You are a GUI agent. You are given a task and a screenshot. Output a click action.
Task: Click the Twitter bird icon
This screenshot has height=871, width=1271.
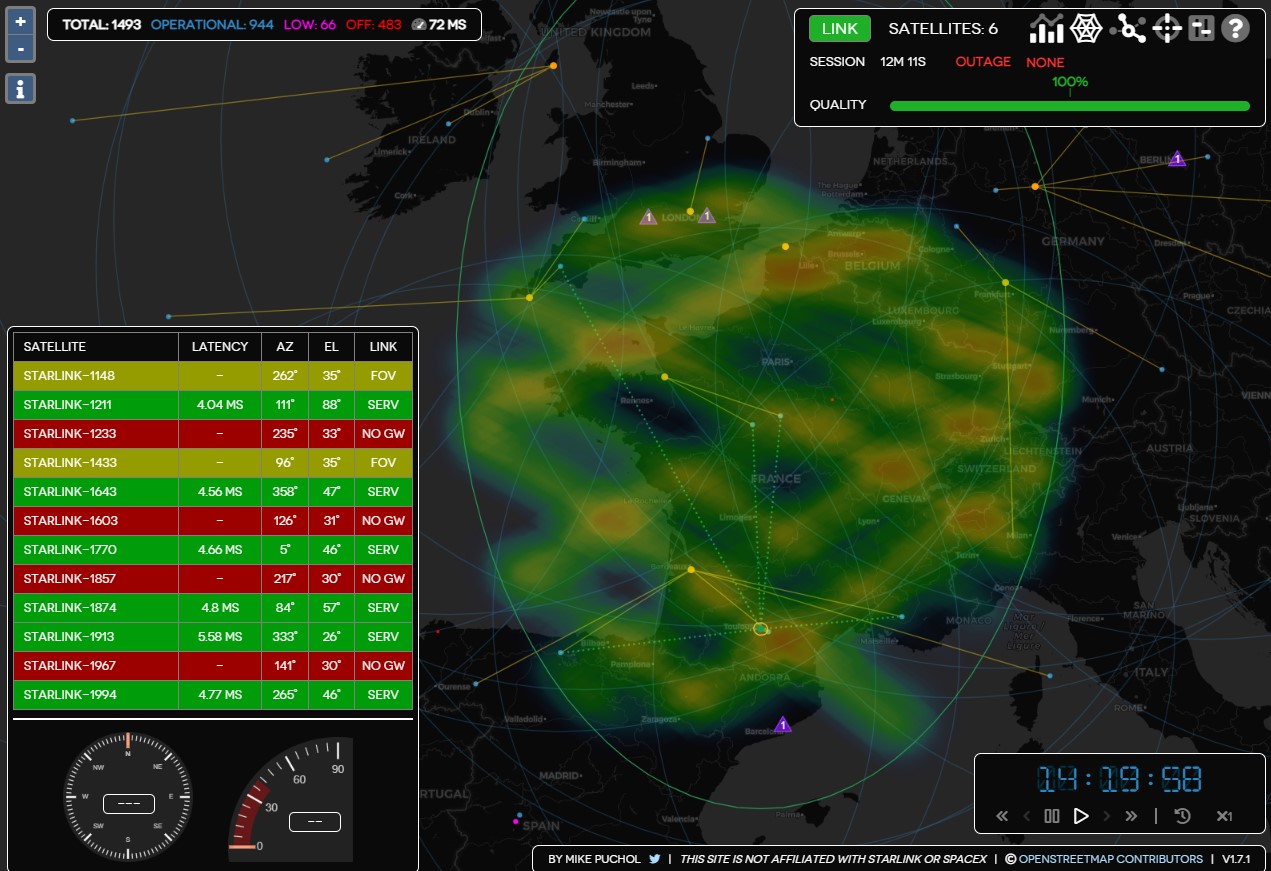pos(655,859)
